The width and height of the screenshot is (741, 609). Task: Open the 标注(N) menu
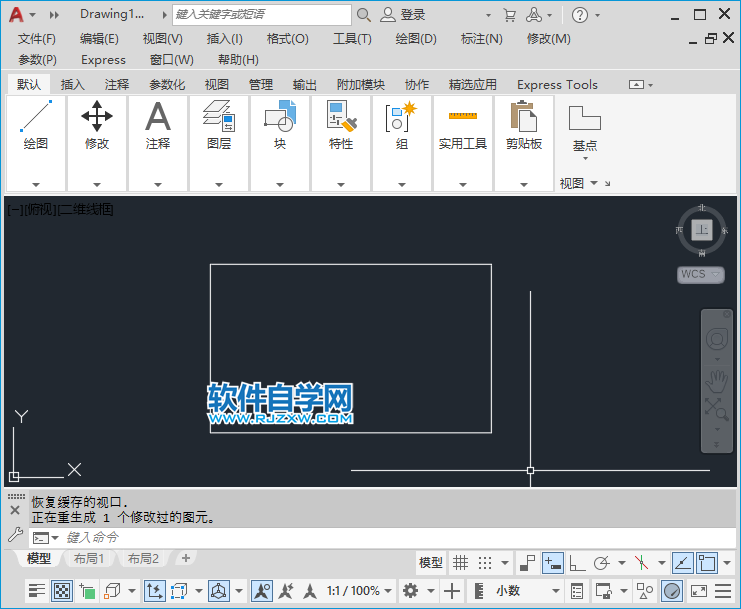point(482,39)
